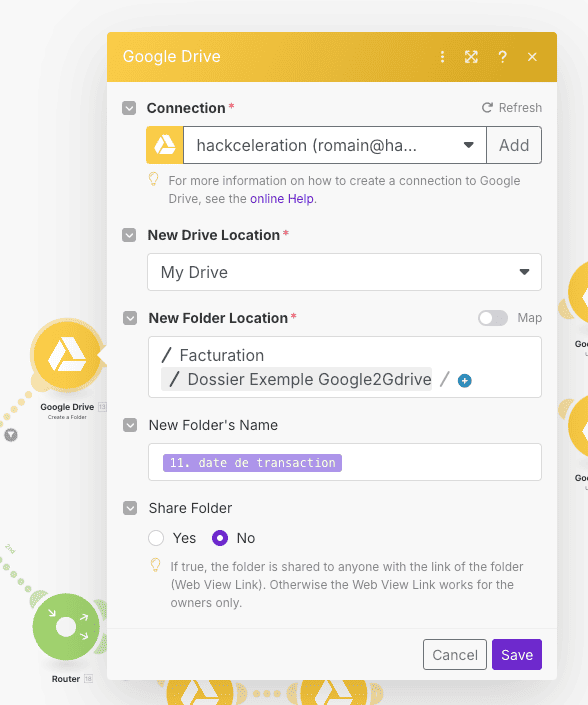Click the lightbulb hint under Connection
Screen dimensions: 588x705
point(154,179)
